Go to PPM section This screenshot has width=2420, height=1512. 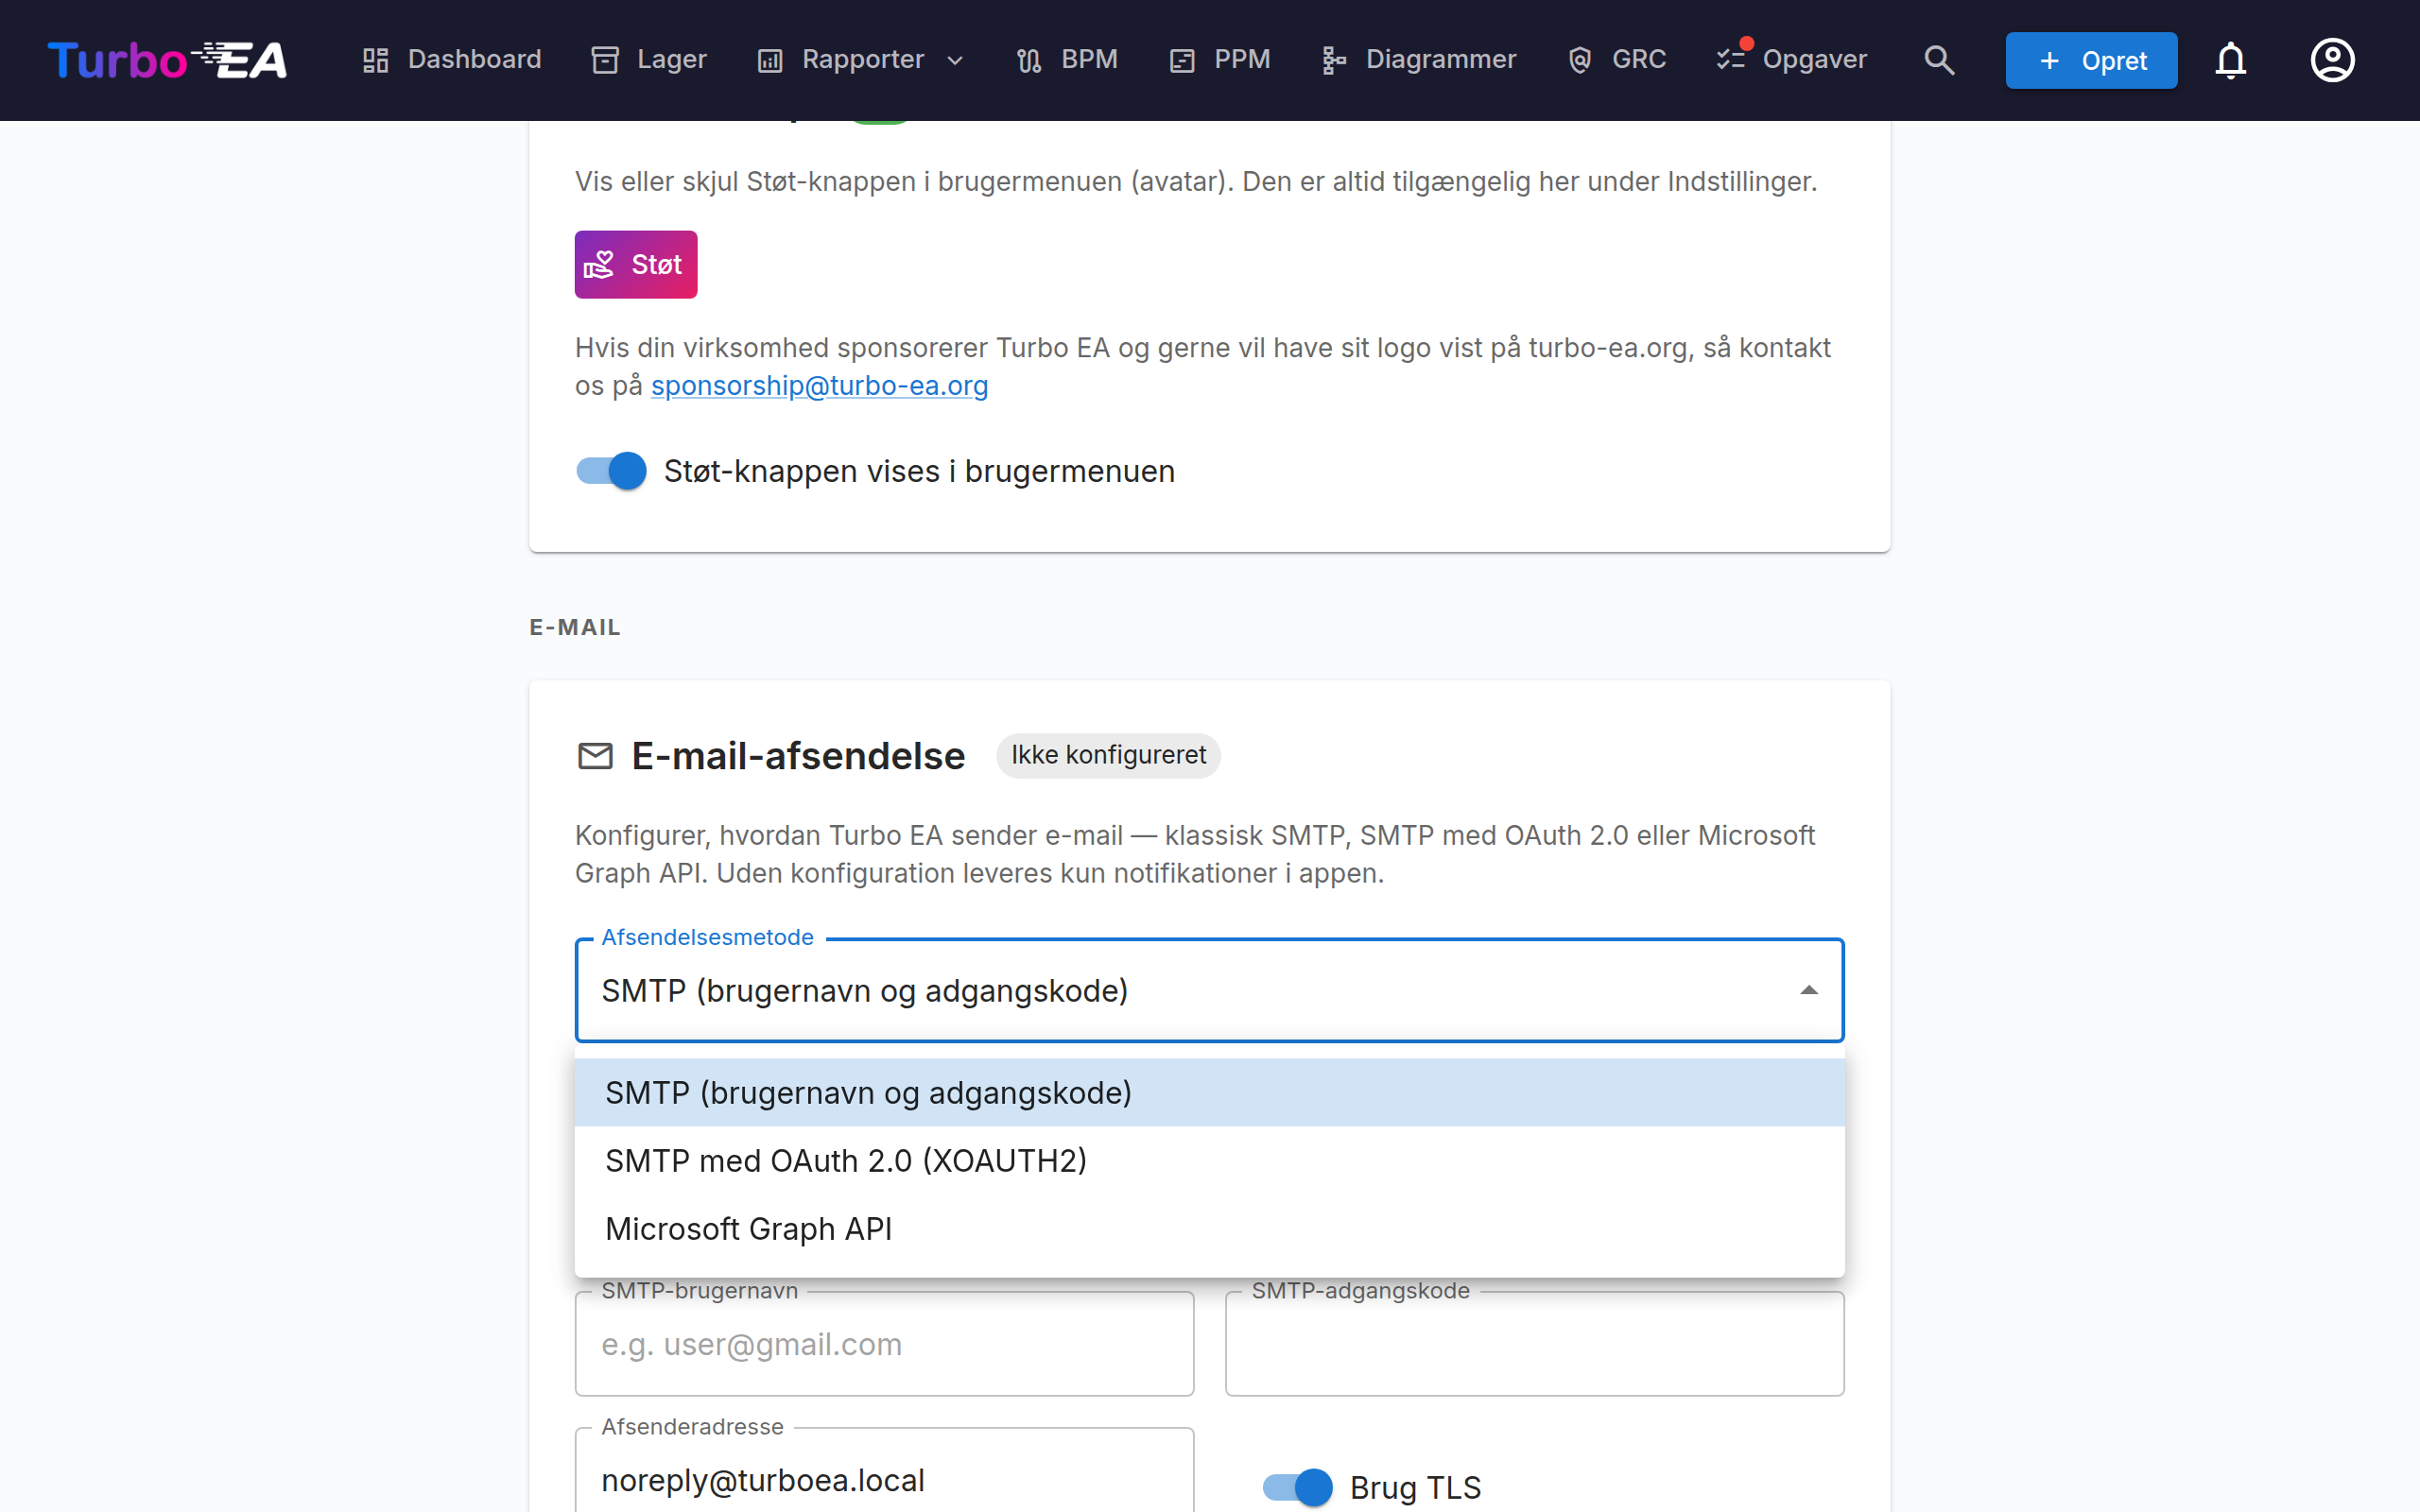[x=1219, y=60]
